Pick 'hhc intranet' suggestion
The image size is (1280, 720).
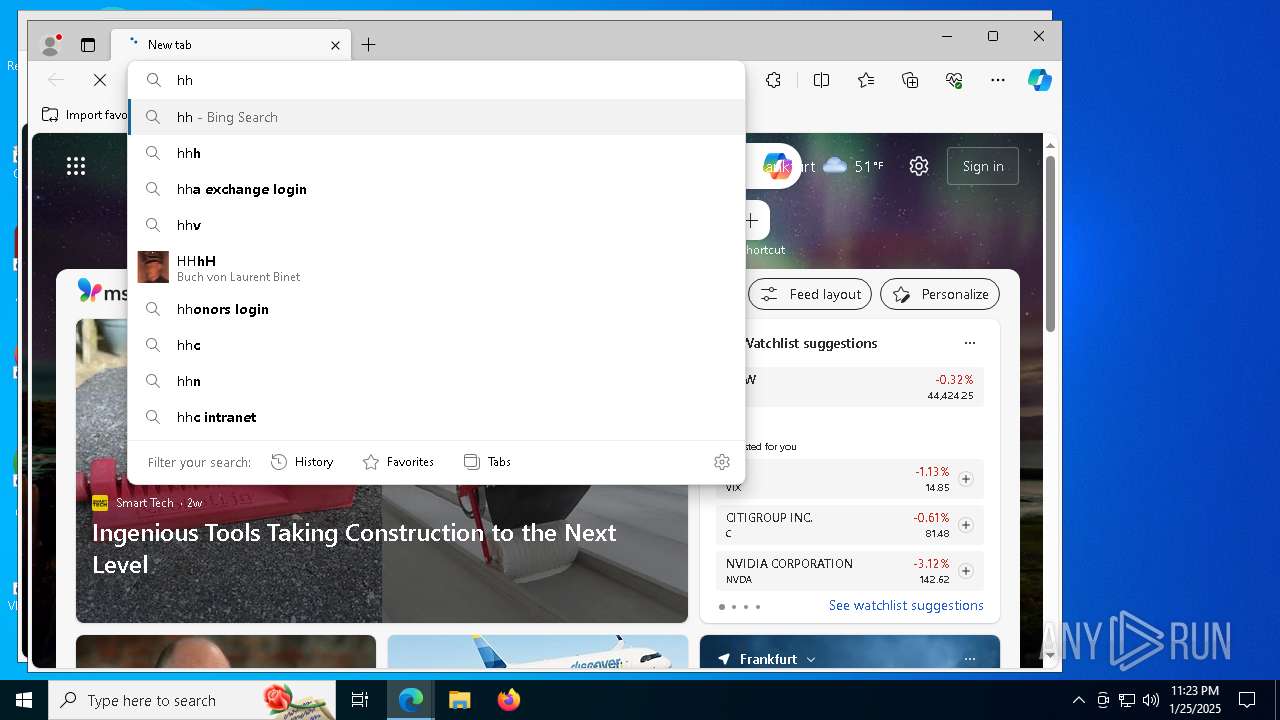click(x=437, y=417)
